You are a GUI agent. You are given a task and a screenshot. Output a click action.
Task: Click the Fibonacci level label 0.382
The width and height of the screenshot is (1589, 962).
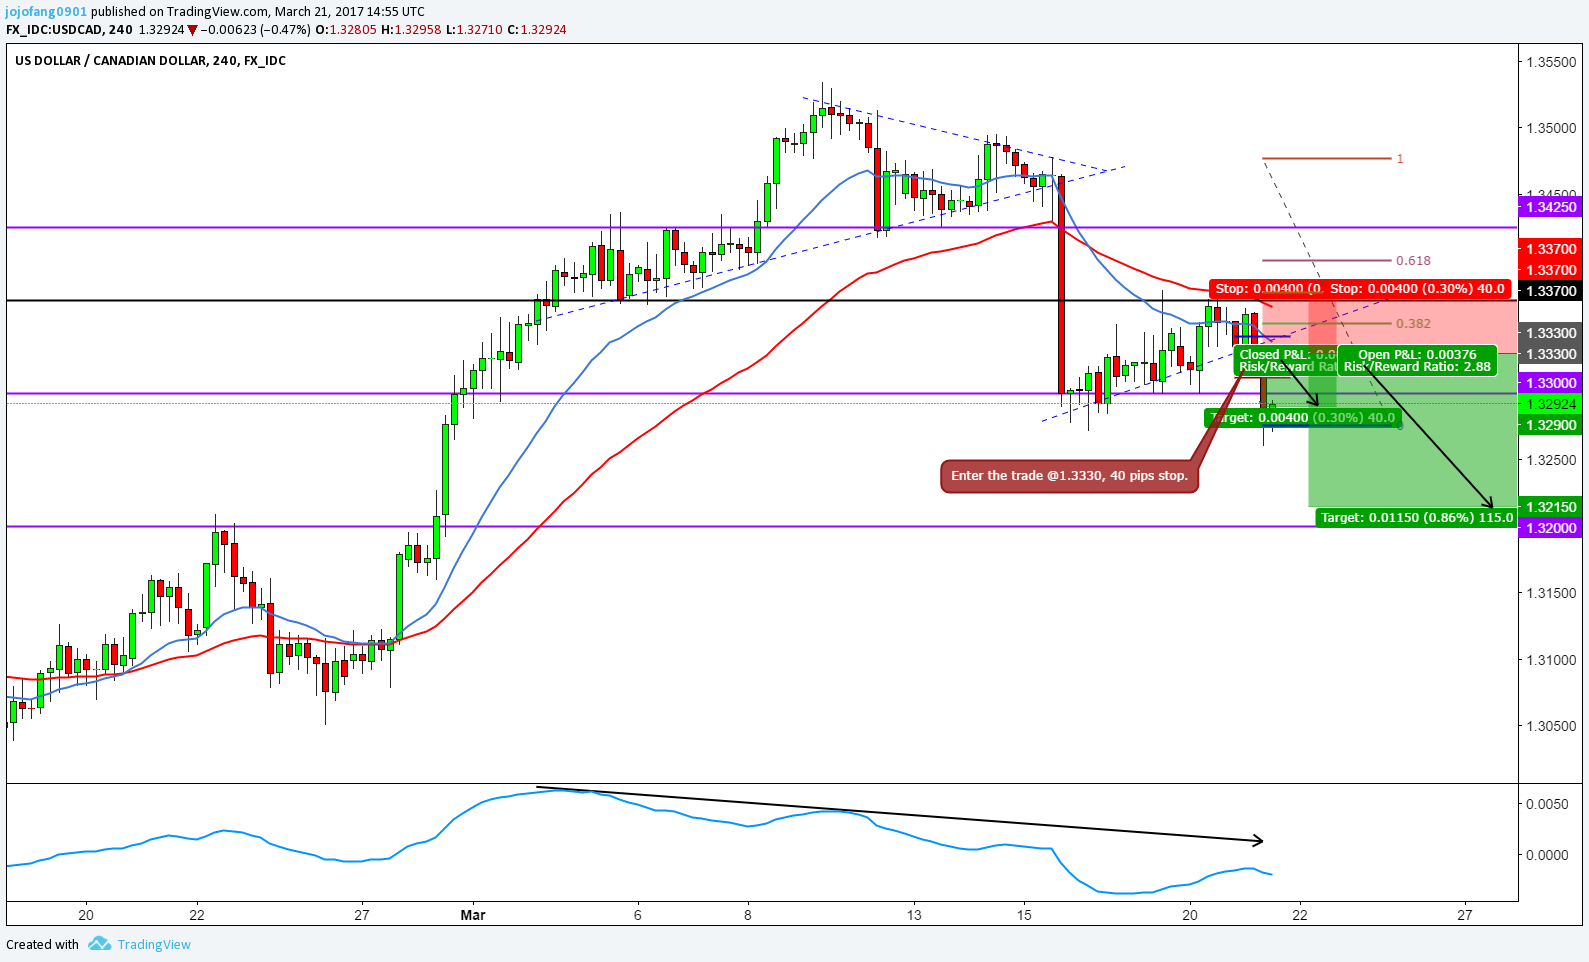tap(1413, 323)
